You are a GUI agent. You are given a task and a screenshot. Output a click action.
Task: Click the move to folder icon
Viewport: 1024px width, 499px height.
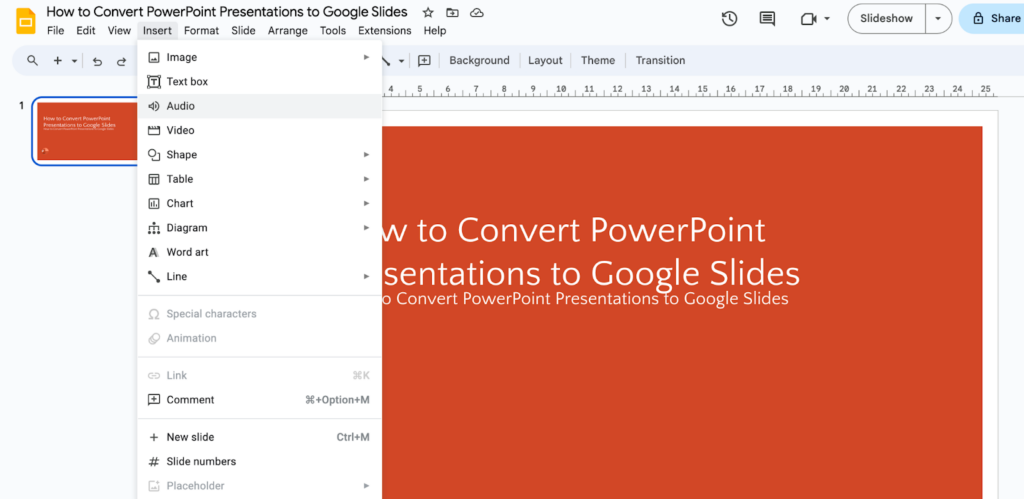pyautogui.click(x=452, y=12)
